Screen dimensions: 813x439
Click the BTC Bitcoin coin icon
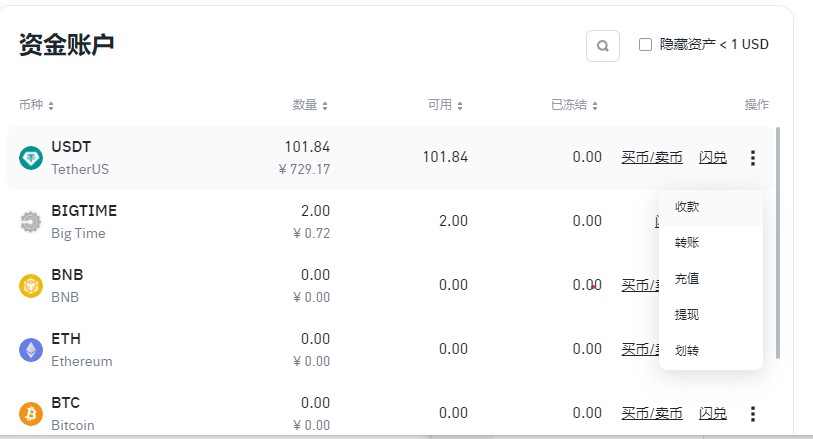[x=31, y=414]
